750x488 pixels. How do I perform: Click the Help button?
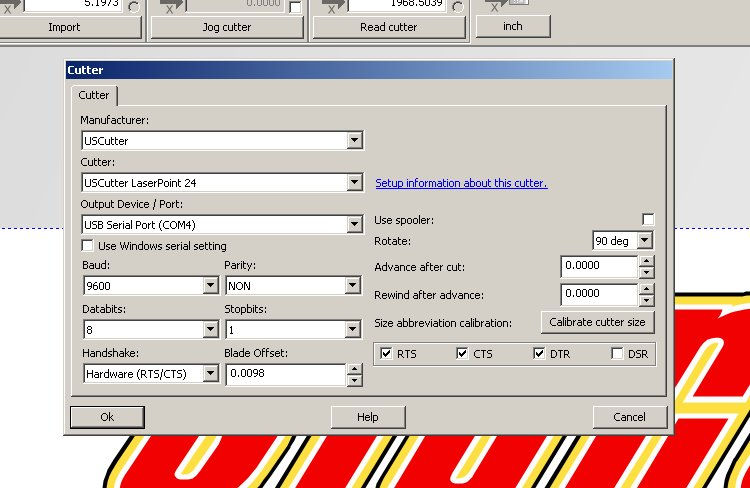pos(368,417)
